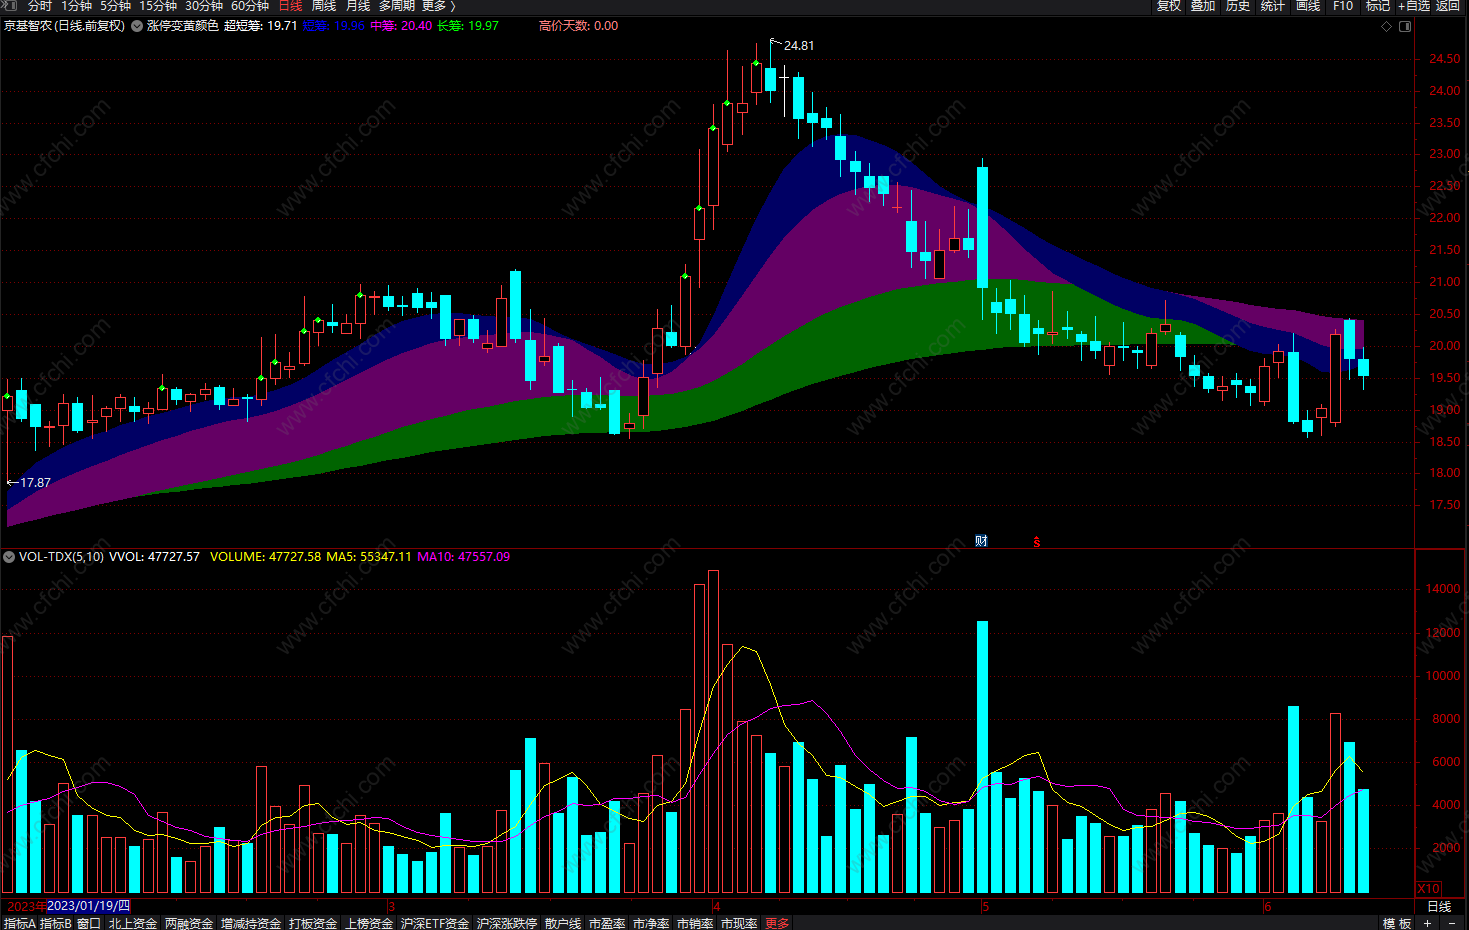Viewport: 1469px width, 930px height.
Task: Open the red 更多 indicators tab
Action: tap(777, 923)
